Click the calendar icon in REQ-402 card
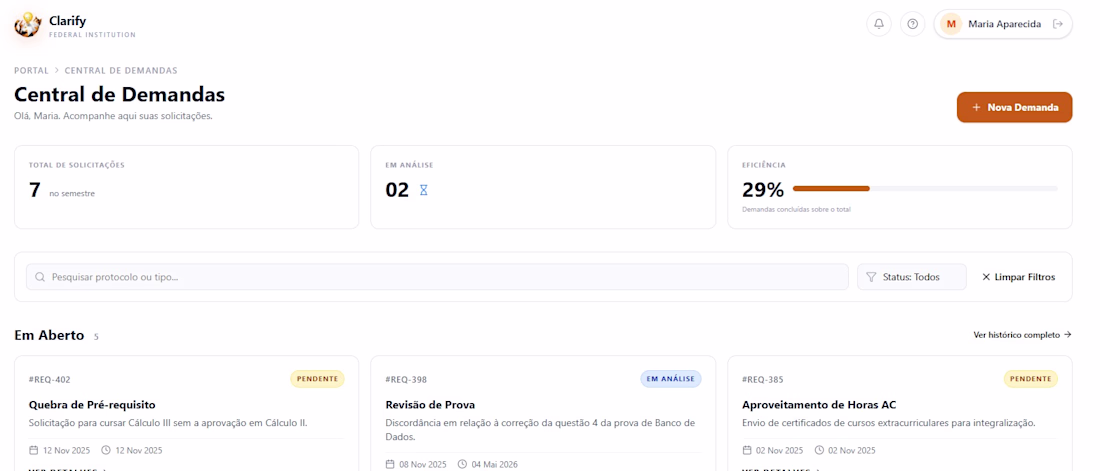This screenshot has width=1100, height=471. 34,450
